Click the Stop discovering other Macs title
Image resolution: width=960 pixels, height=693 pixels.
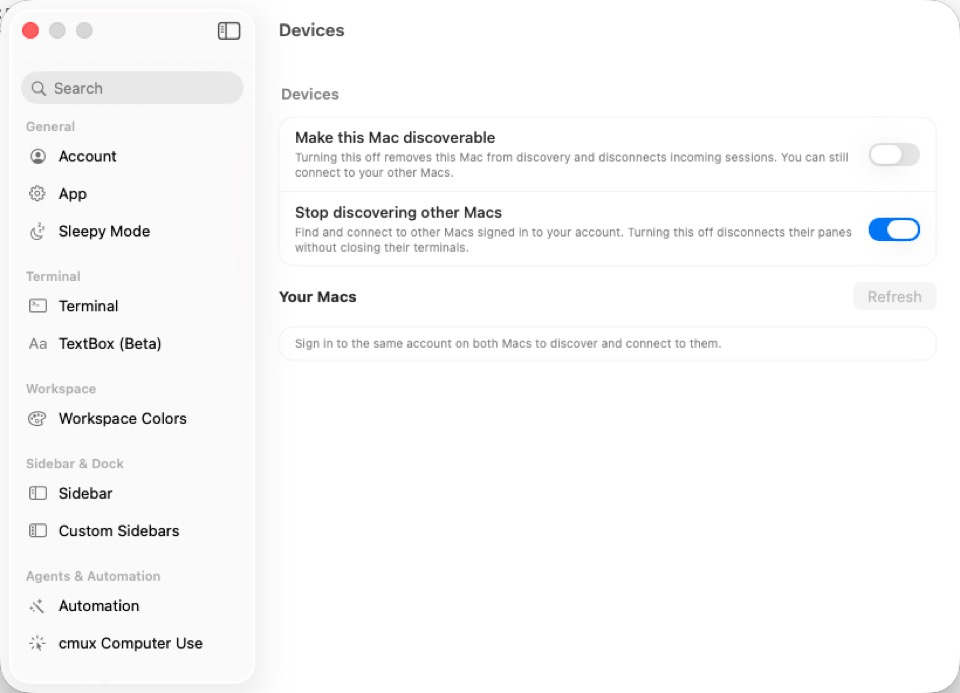pos(399,212)
